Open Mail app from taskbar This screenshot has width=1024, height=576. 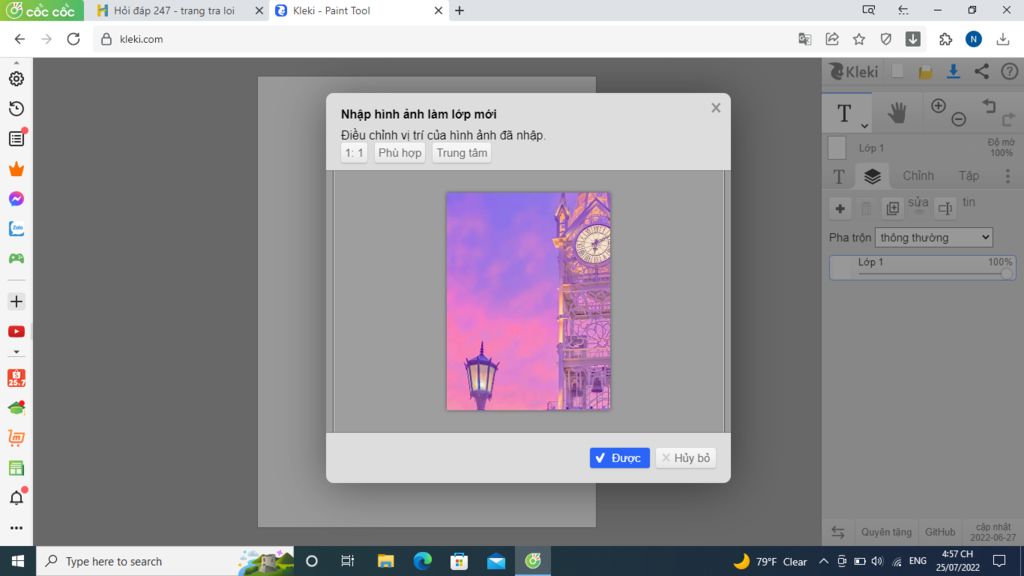coord(496,561)
